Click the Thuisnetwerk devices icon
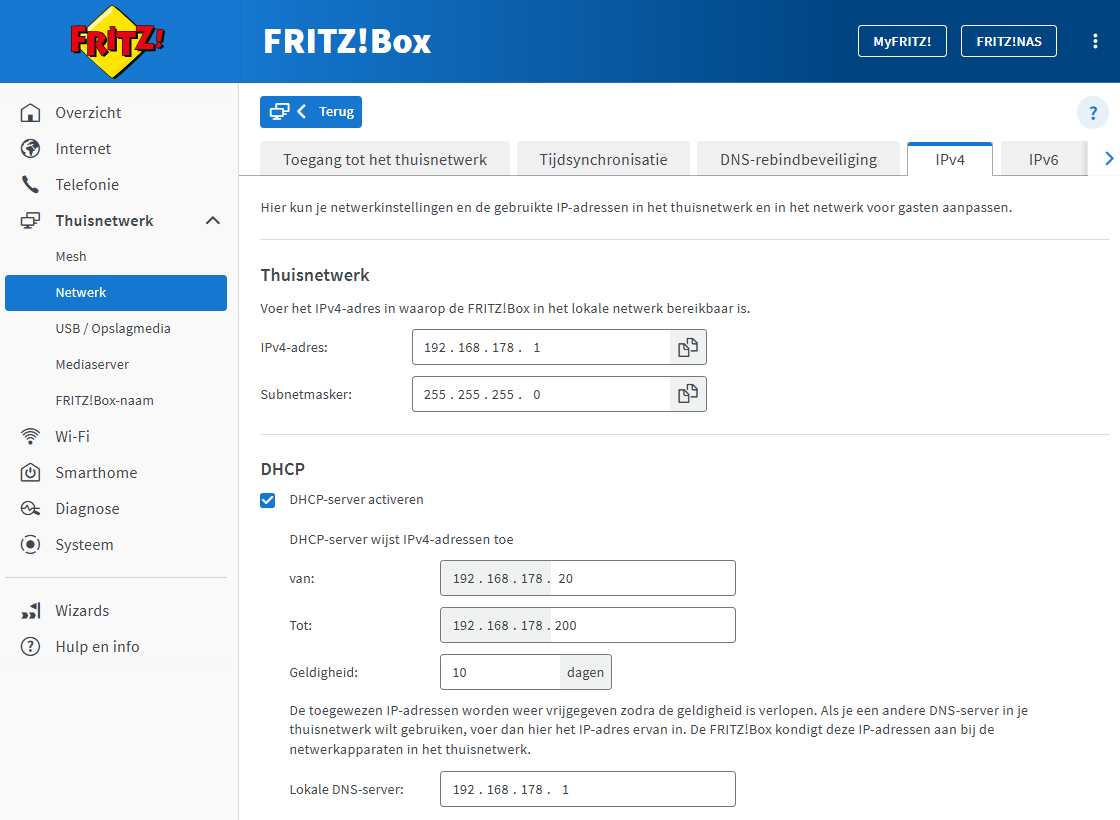 click(30, 221)
